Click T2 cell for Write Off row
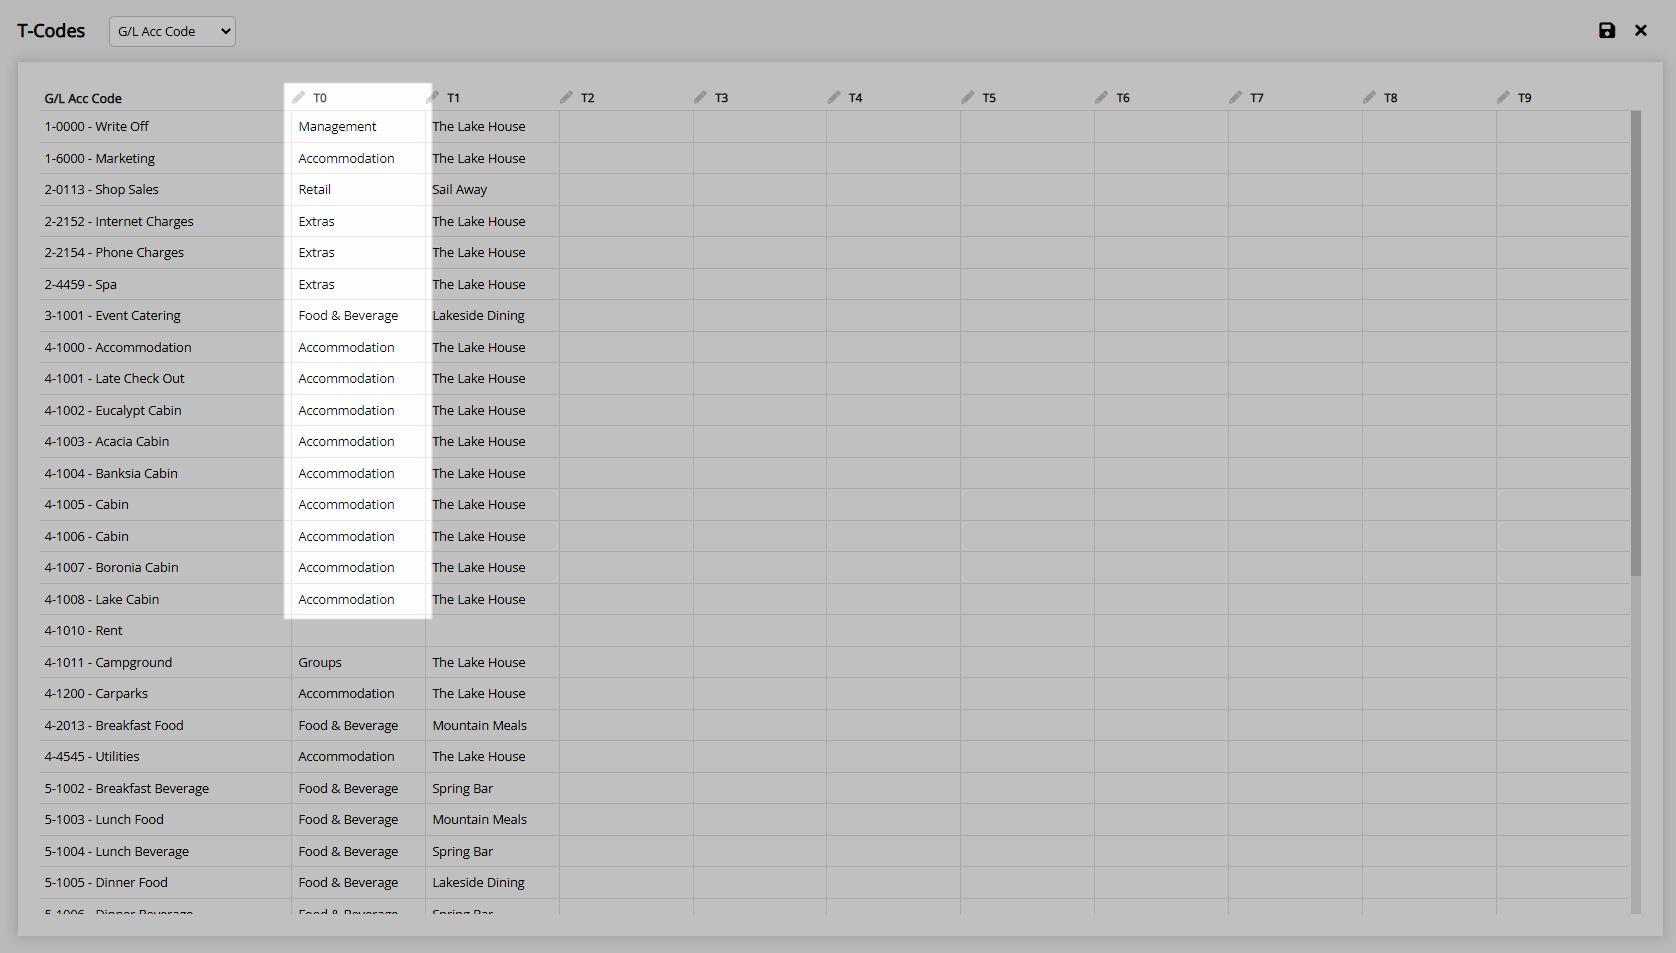The height and width of the screenshot is (953, 1676). [x=626, y=127]
